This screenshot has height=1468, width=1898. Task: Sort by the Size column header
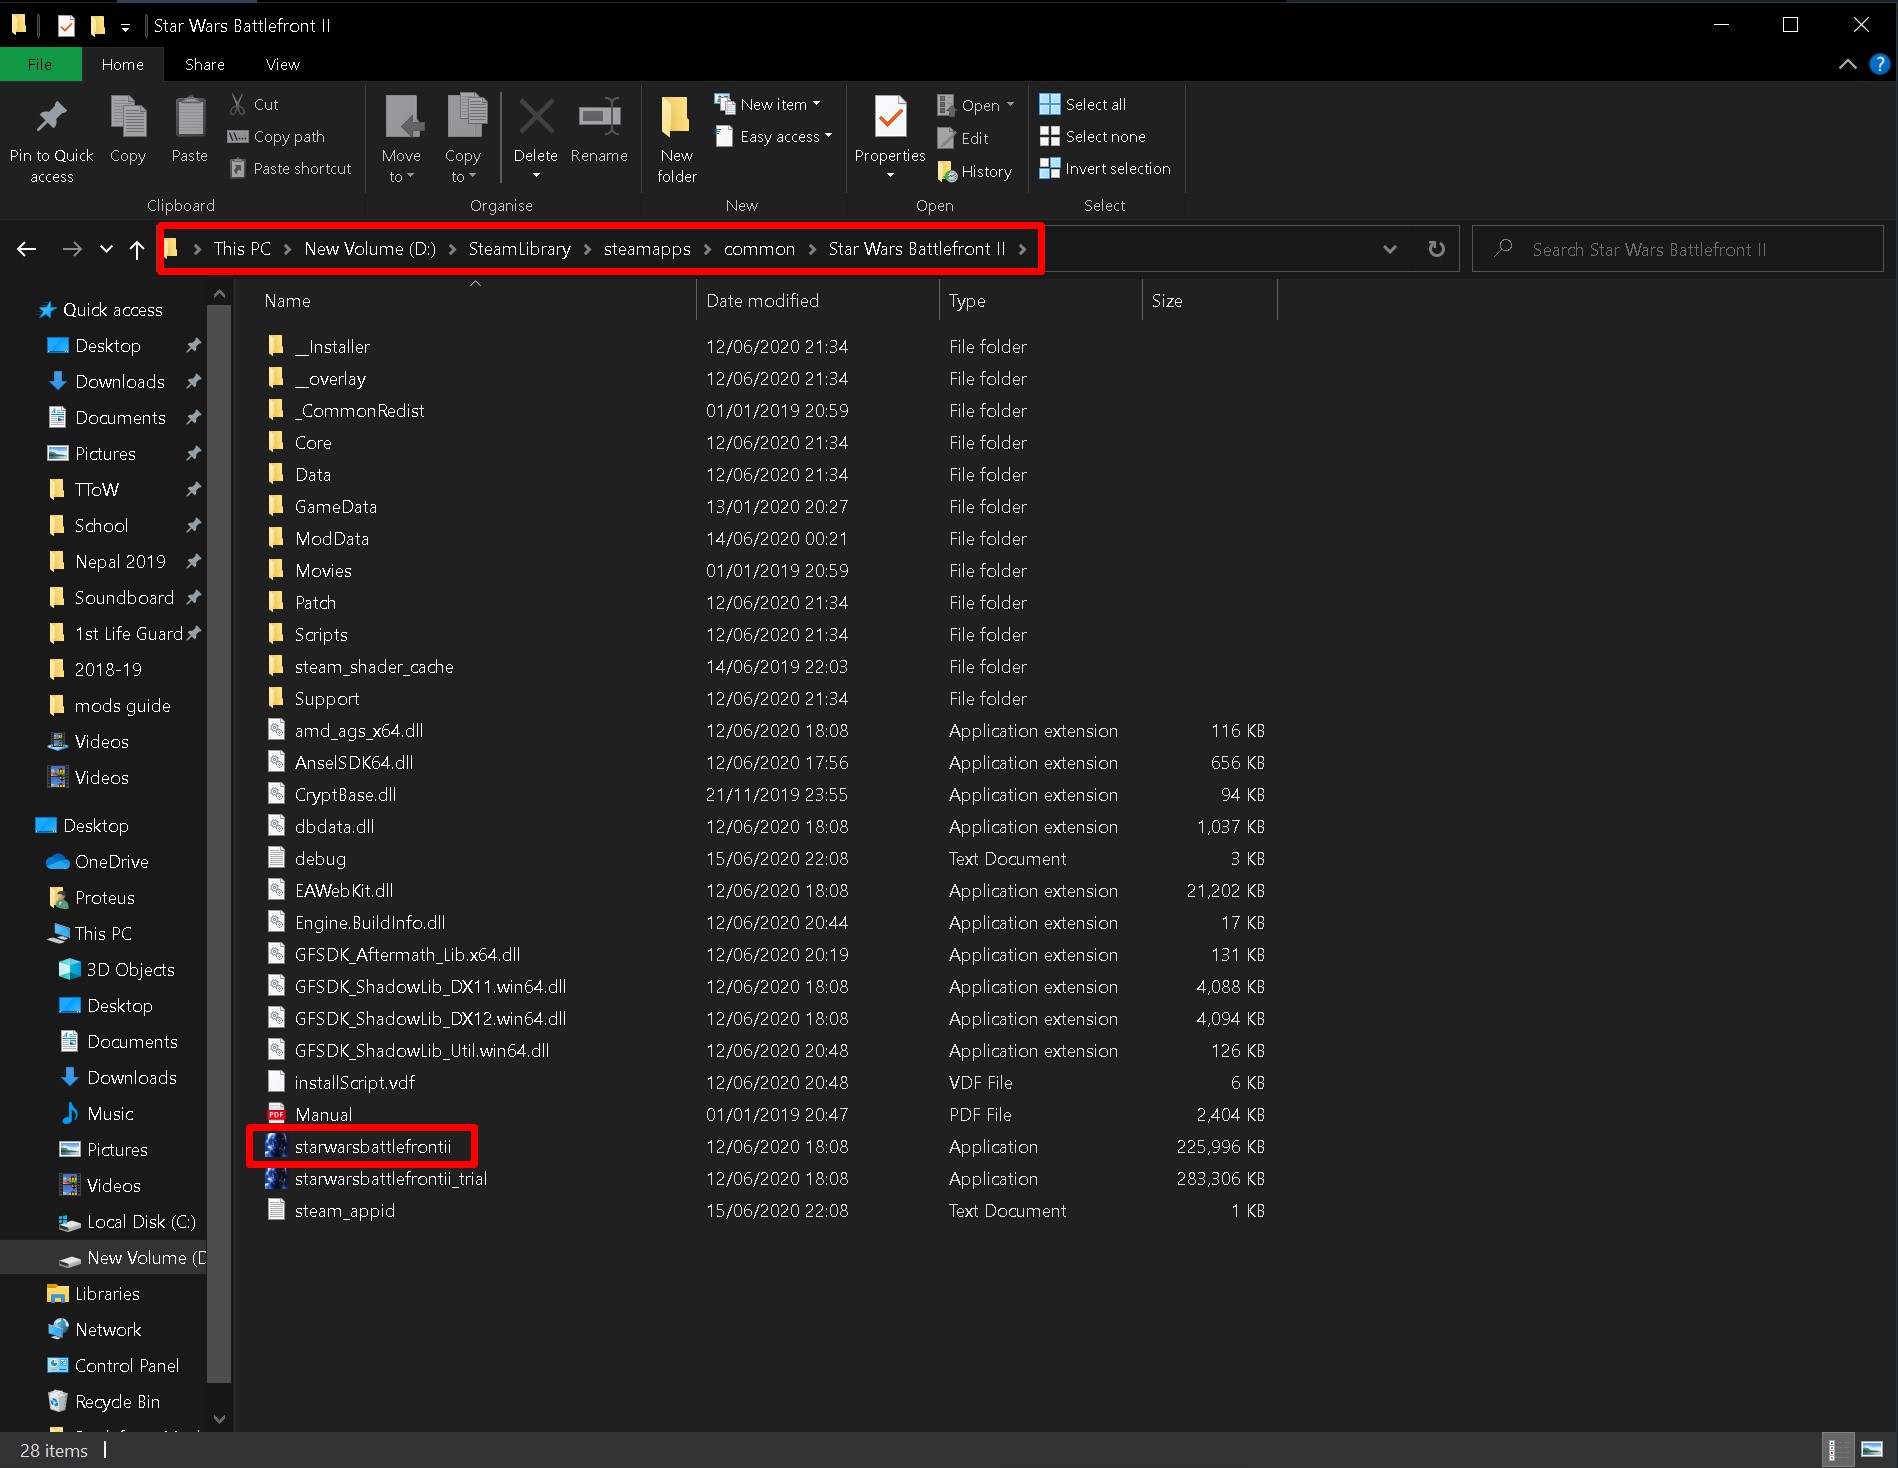tap(1210, 300)
